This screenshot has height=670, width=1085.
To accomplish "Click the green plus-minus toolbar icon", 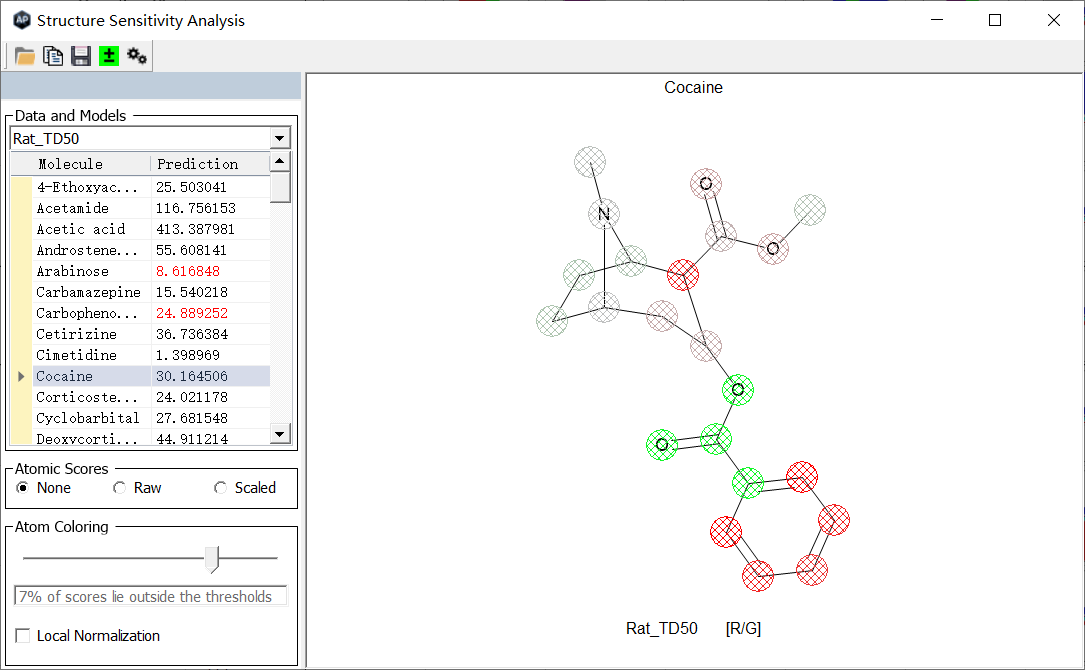I will point(109,56).
